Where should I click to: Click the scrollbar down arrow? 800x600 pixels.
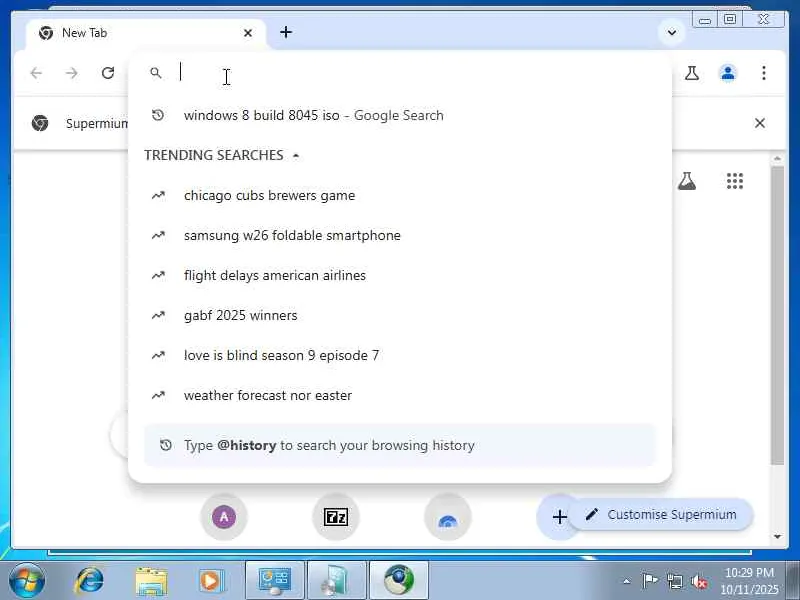point(777,537)
